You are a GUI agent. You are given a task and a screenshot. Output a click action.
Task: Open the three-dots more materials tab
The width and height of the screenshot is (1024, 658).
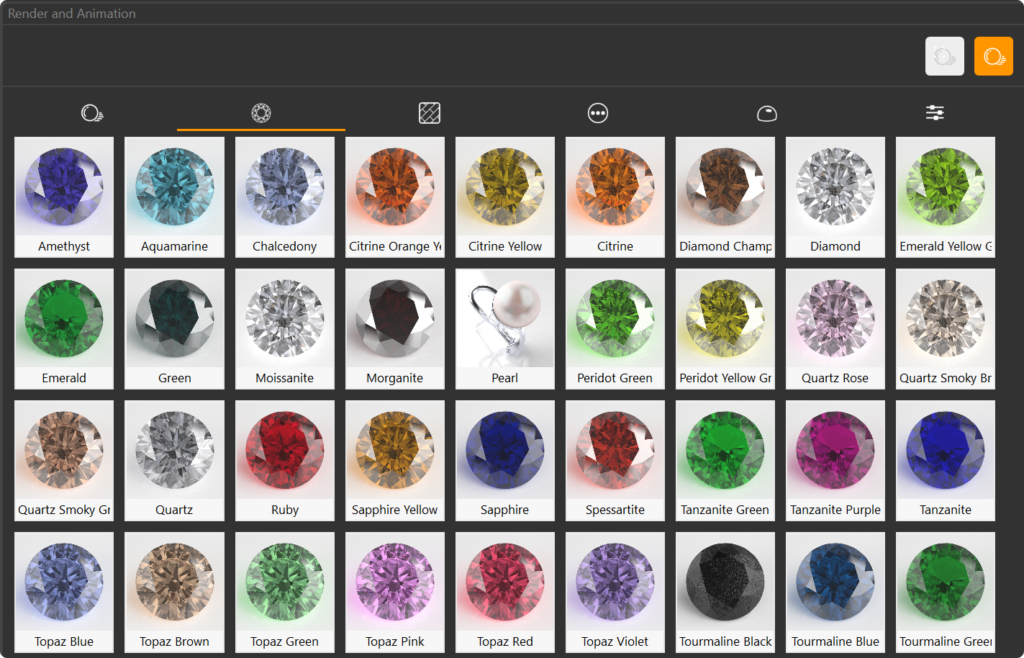[x=598, y=113]
